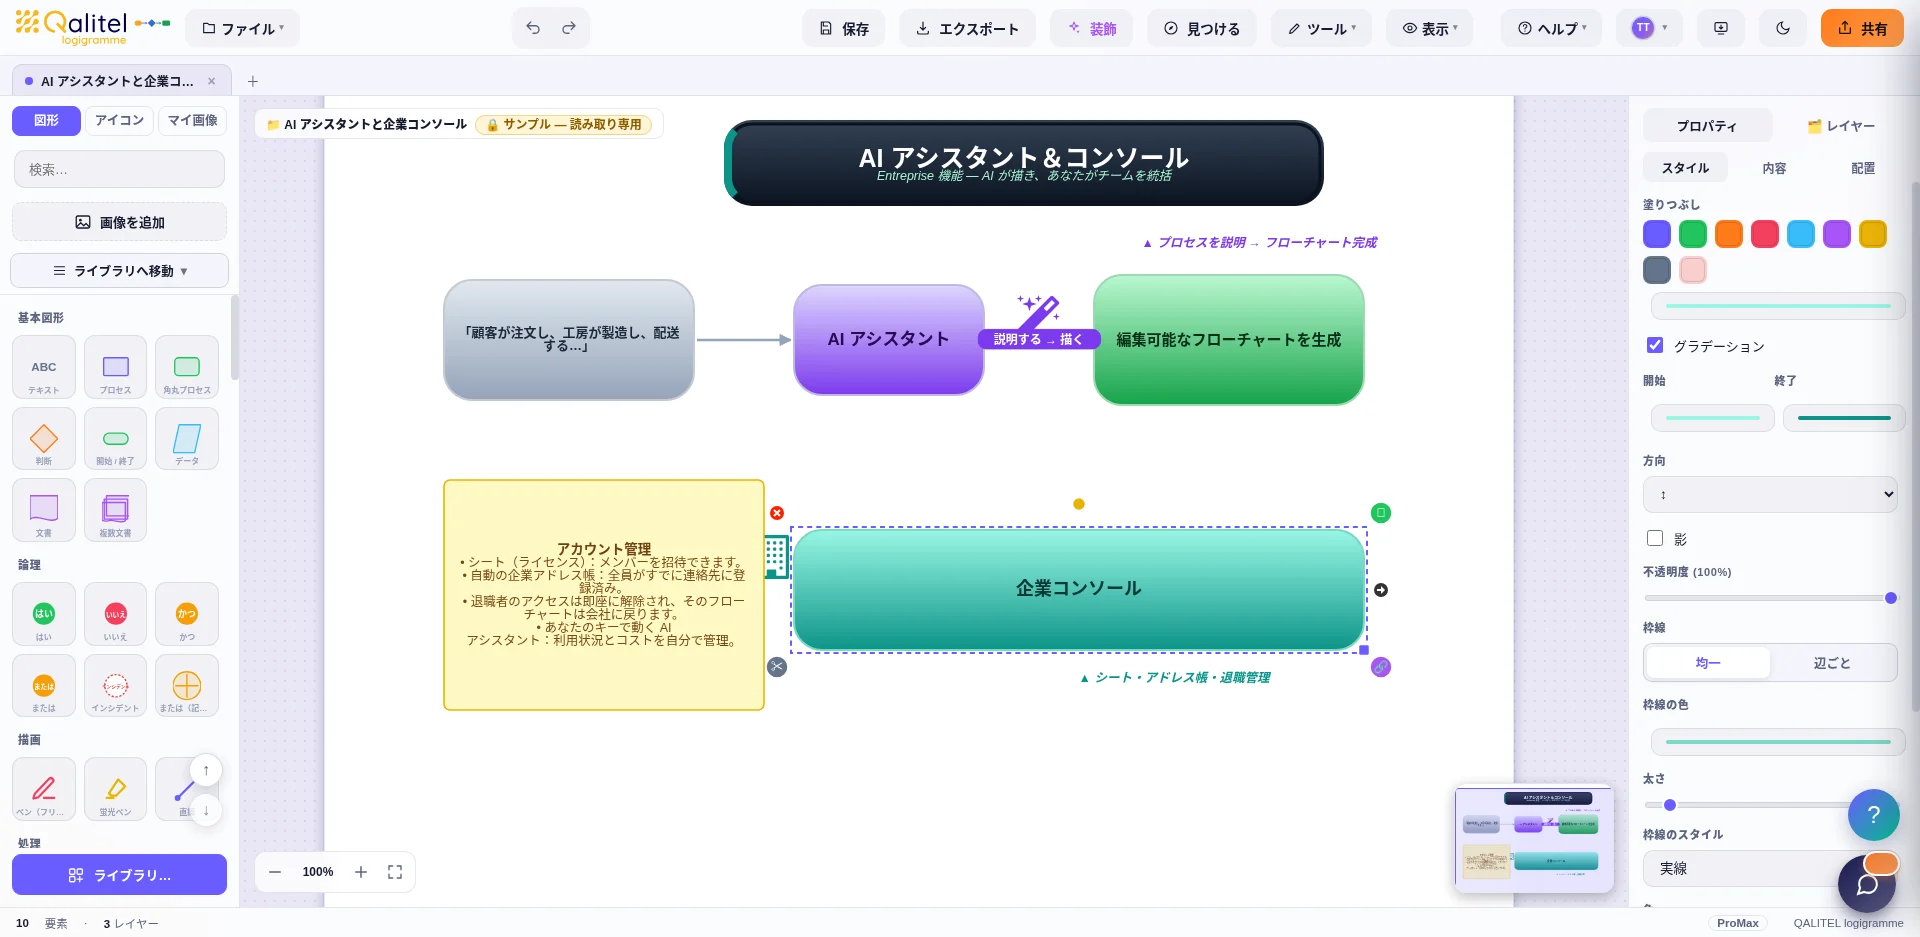Add the インシデント node
Image resolution: width=1920 pixels, height=937 pixels.
116,686
